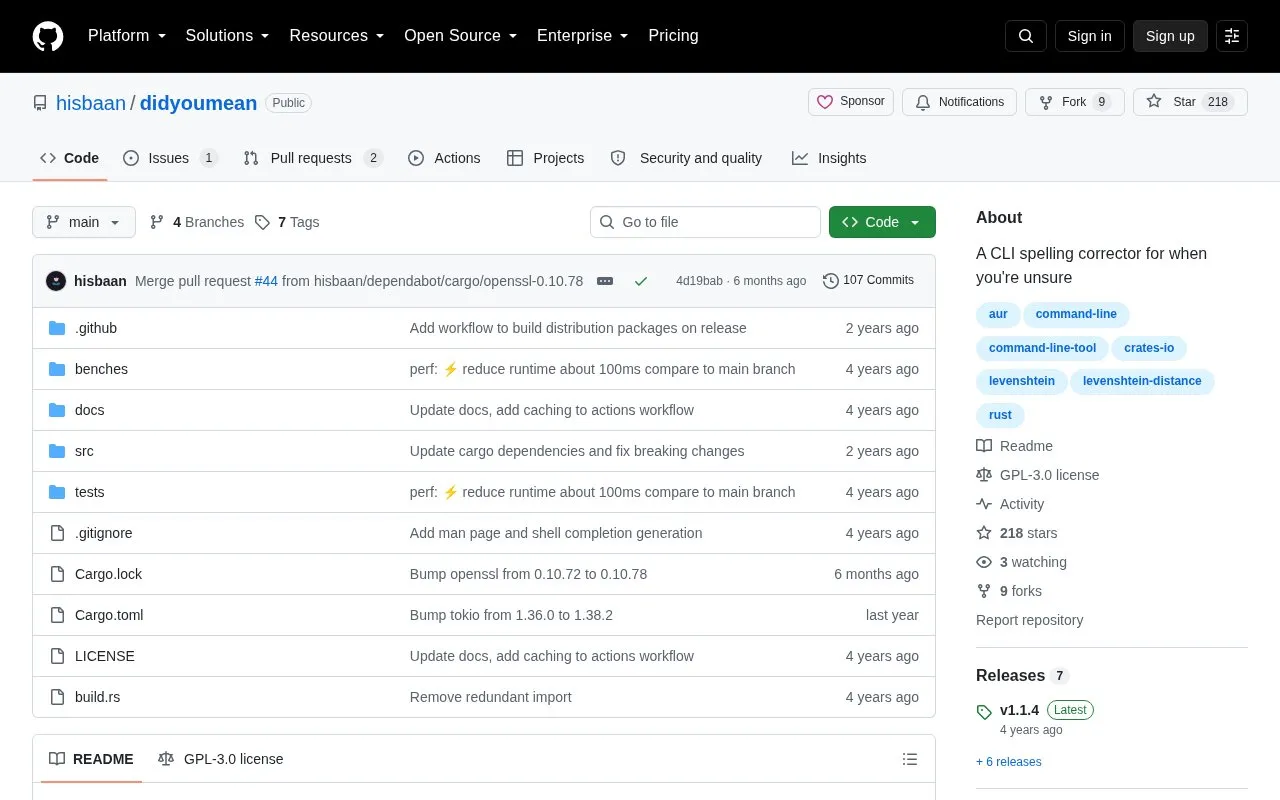1280x800 pixels.
Task: Open commit hash 4d19bab
Action: [699, 281]
